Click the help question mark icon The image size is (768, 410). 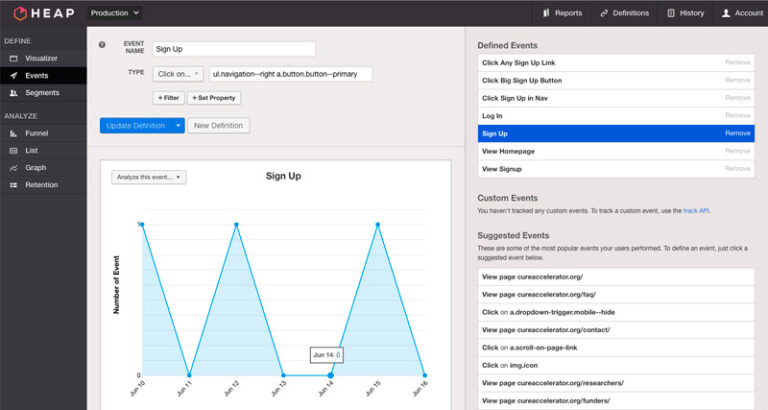pos(102,45)
